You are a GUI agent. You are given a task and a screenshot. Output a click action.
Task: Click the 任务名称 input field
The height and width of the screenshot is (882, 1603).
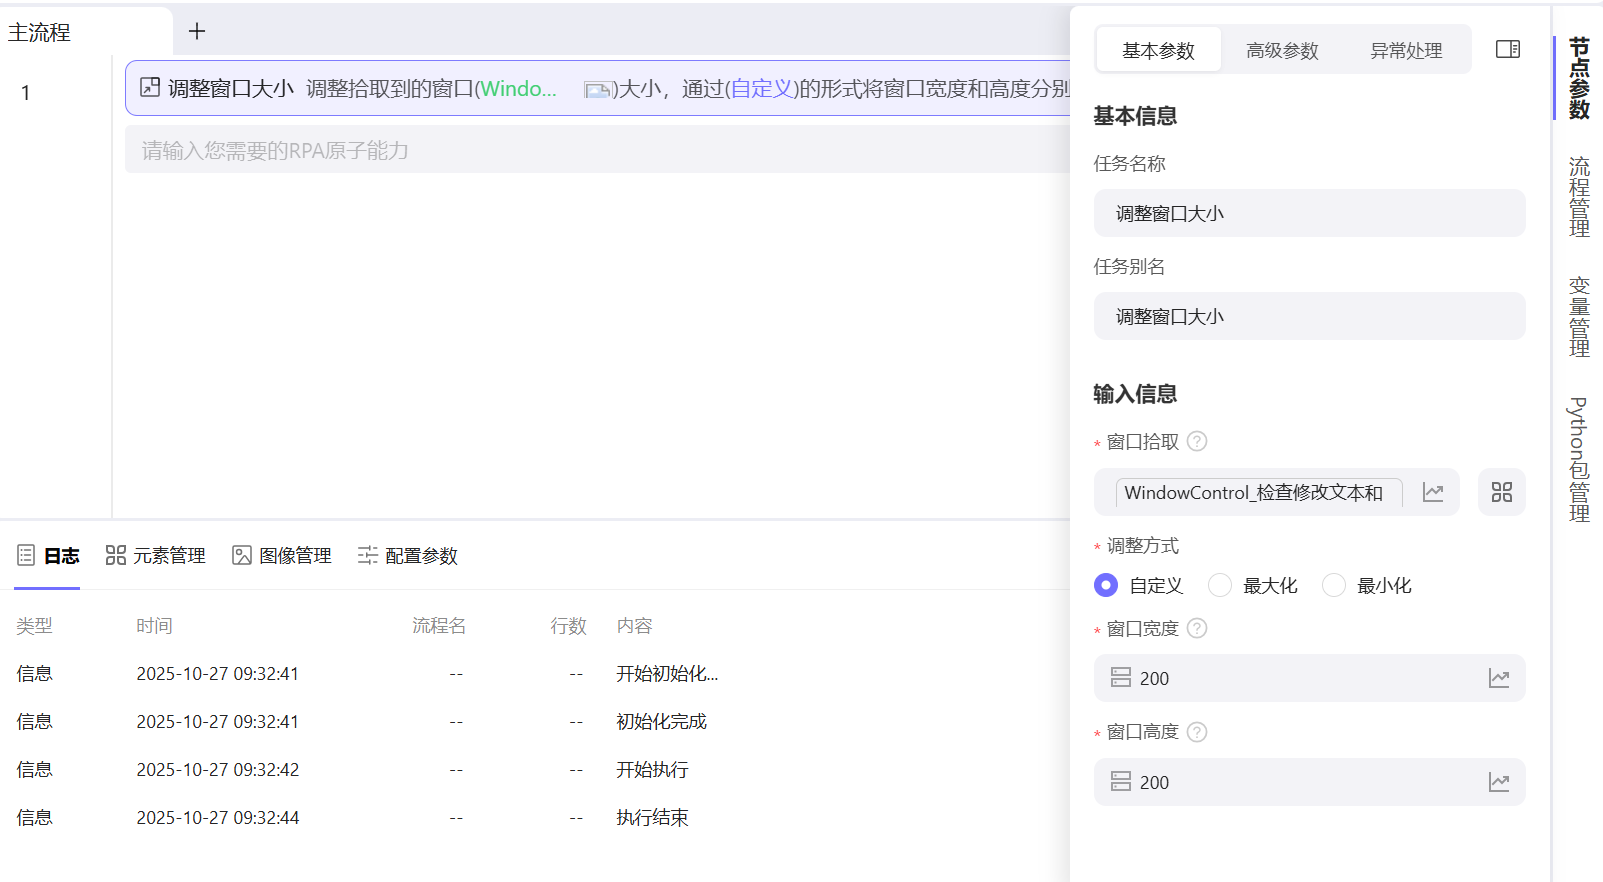[1310, 213]
